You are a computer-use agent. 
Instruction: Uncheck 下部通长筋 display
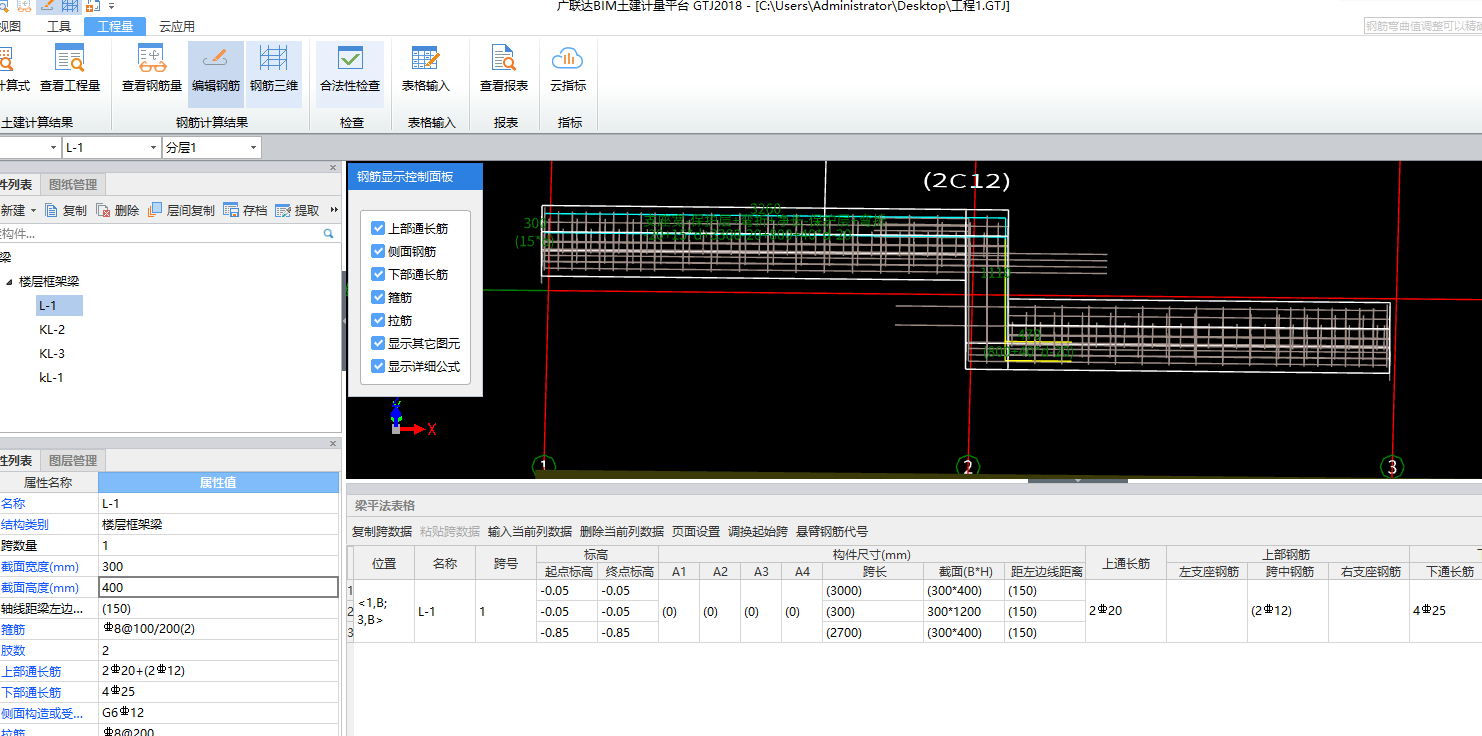coord(378,274)
